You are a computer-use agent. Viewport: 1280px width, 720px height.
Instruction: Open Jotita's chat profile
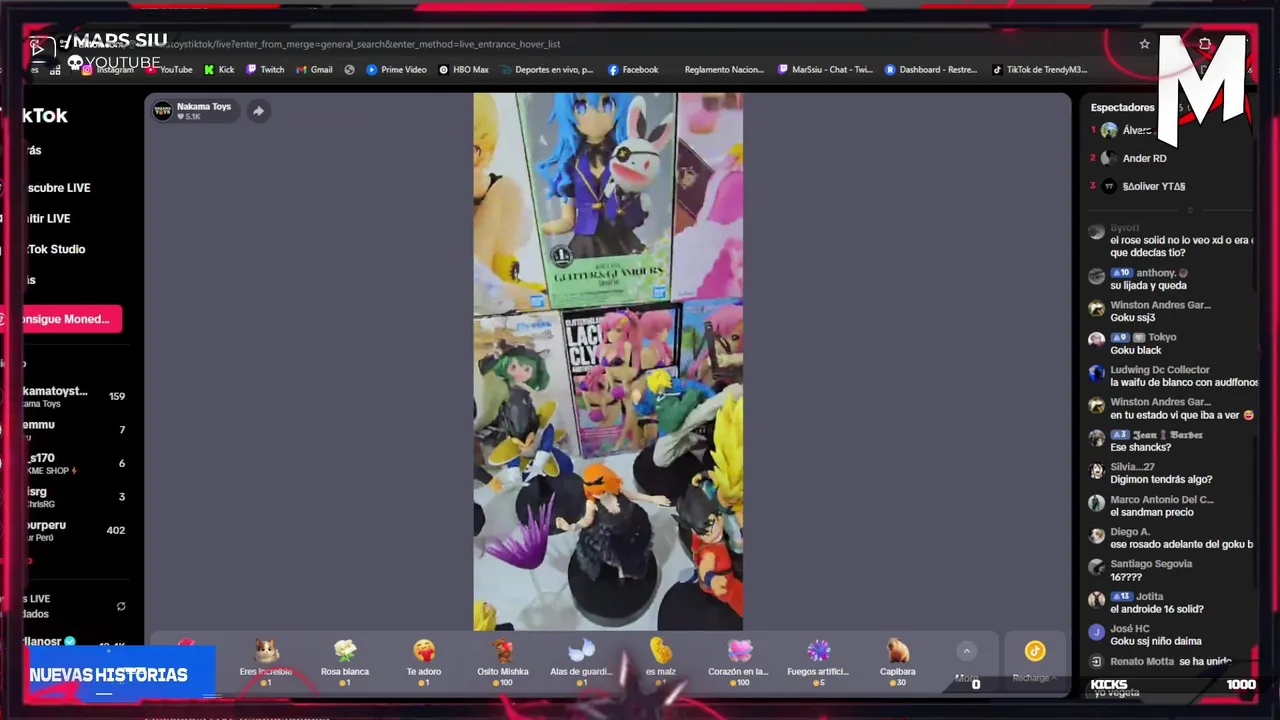click(x=1149, y=597)
